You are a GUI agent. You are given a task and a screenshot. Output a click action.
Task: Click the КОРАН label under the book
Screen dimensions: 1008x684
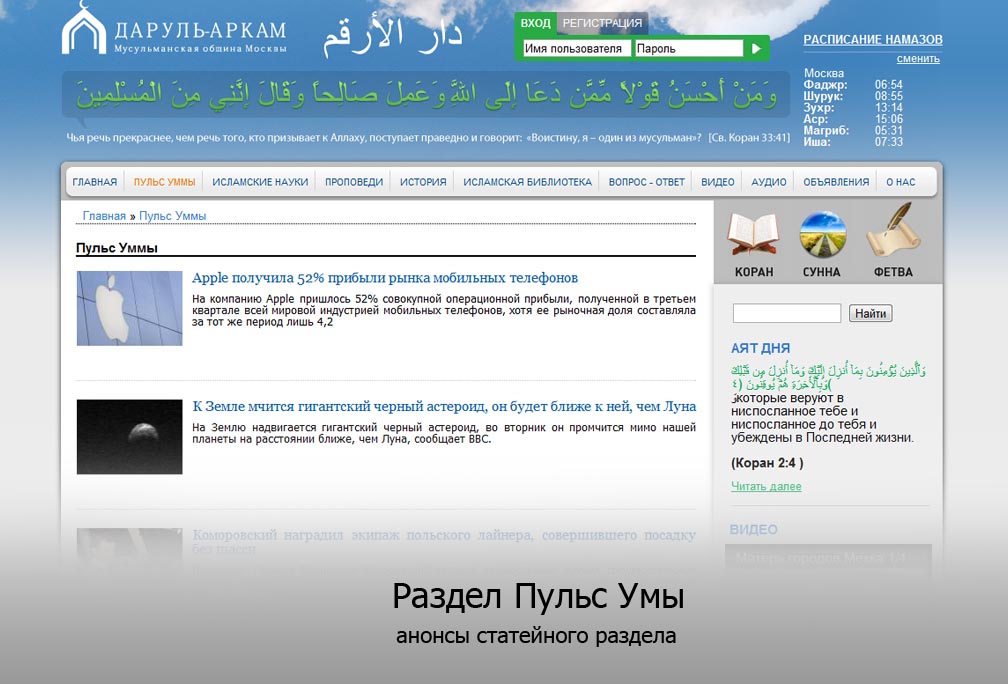tap(754, 272)
